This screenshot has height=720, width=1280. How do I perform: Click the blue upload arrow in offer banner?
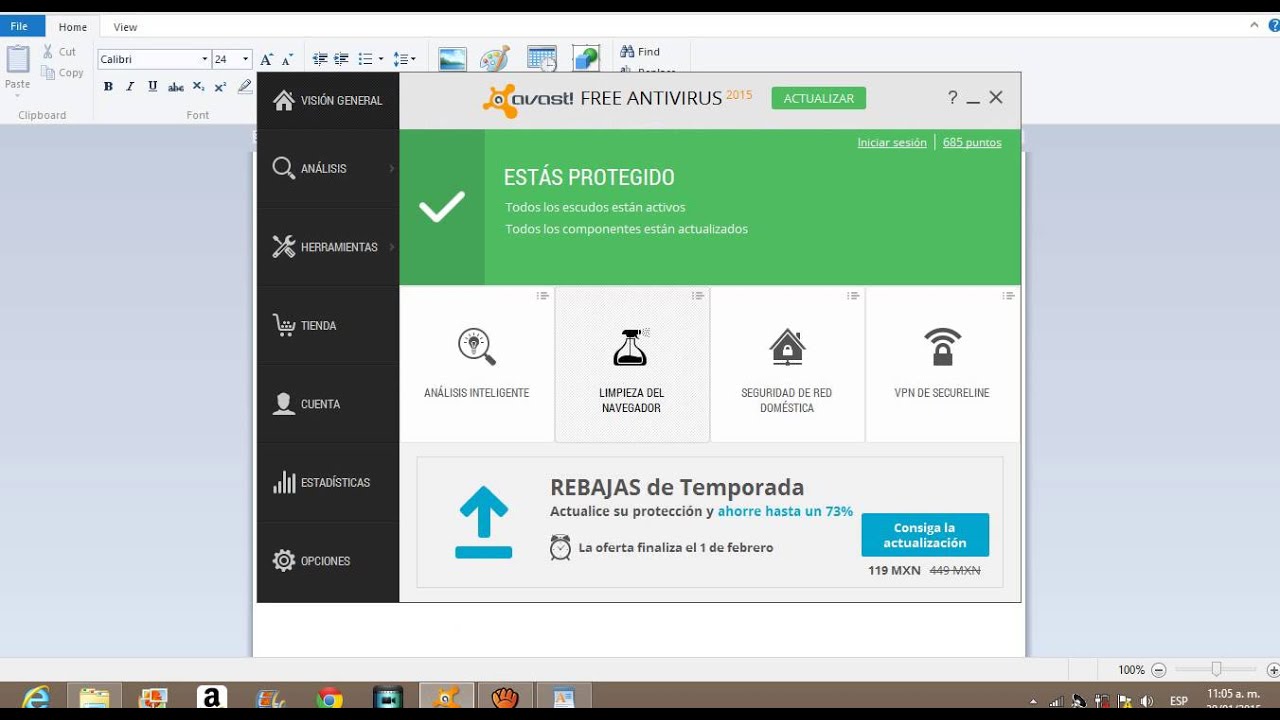tap(484, 522)
